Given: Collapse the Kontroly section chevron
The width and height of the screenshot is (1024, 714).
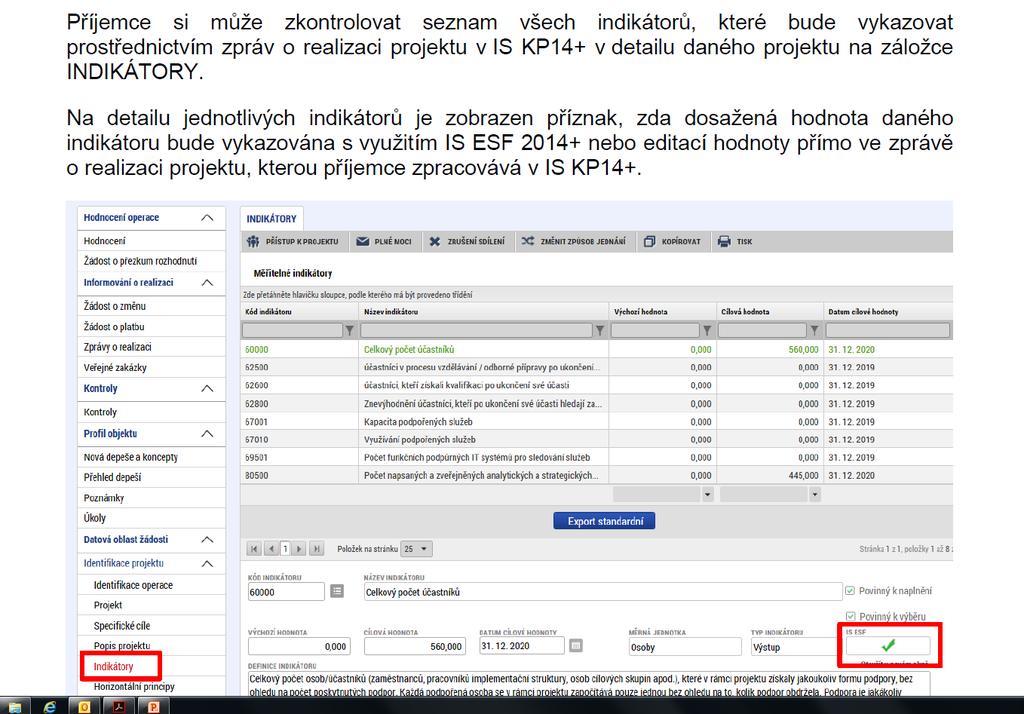Looking at the screenshot, I should coord(207,388).
